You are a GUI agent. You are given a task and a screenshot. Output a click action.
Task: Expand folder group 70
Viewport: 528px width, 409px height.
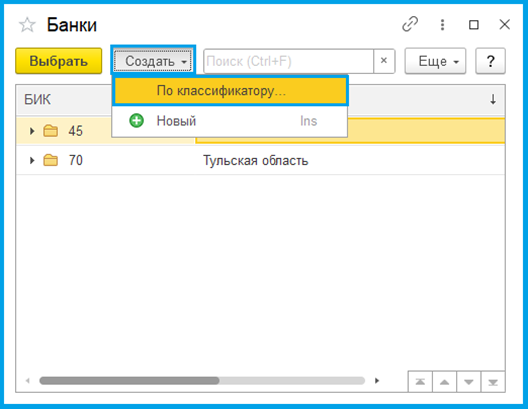pos(32,160)
